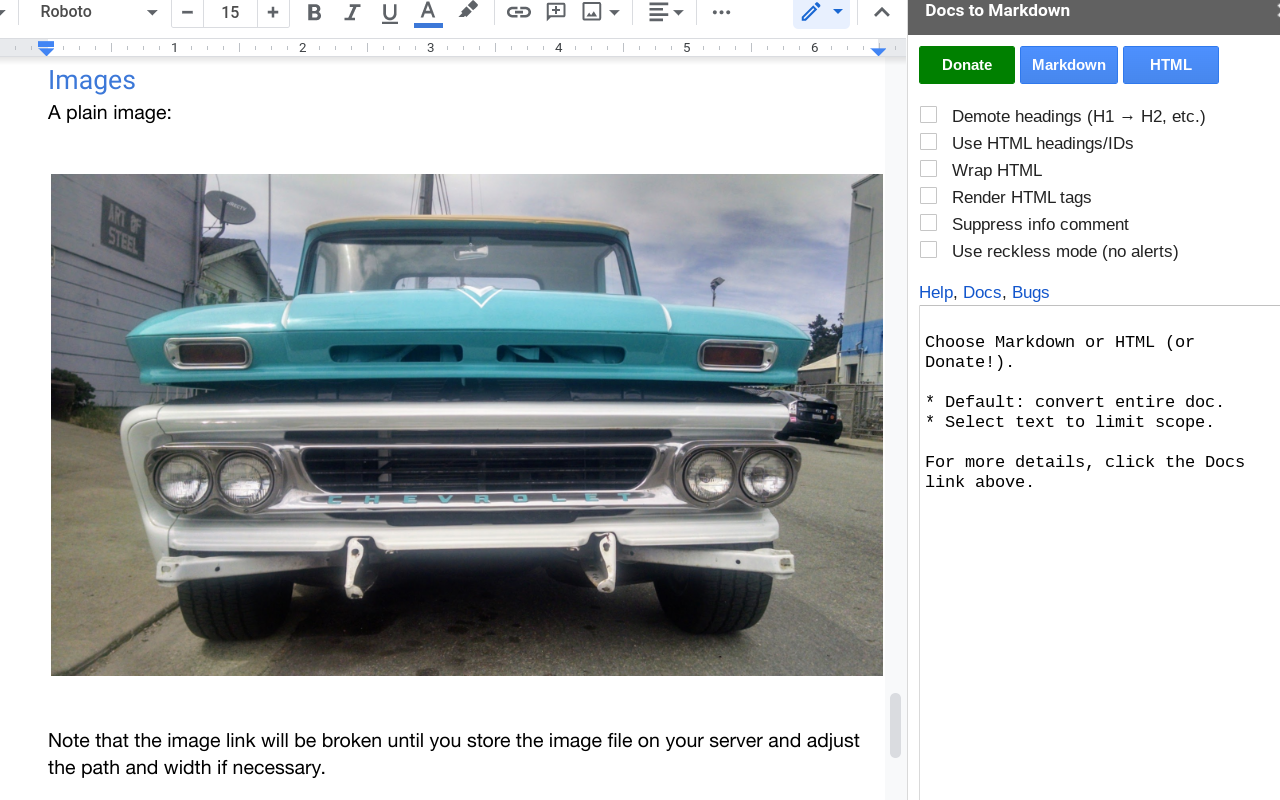Click the editing mode pencil icon
This screenshot has width=1280, height=800.
point(810,12)
